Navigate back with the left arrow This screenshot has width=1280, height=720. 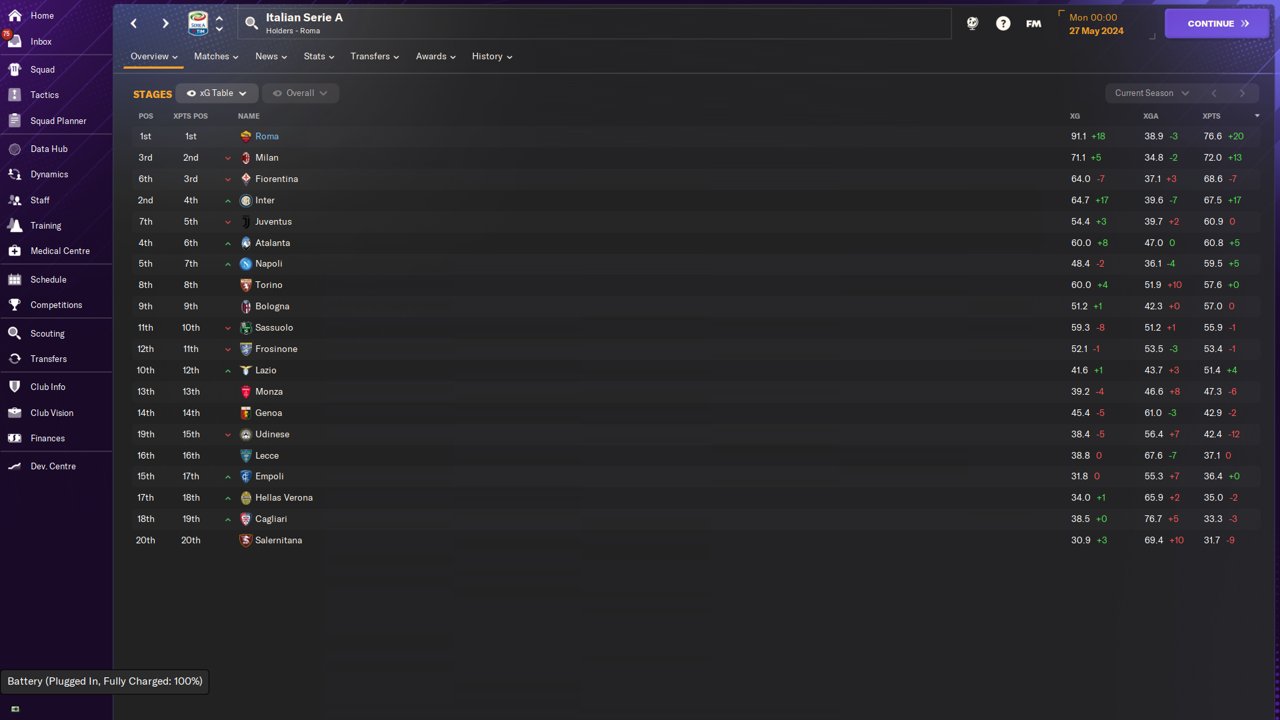pos(134,23)
